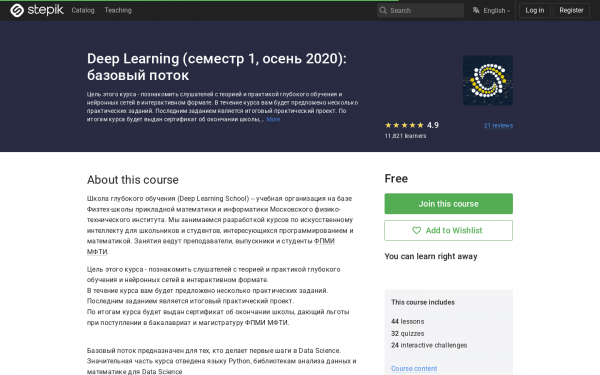Image resolution: width=600 pixels, height=375 pixels.
Task: Open the ФПМИ МФТИ link in description
Action: point(324,241)
